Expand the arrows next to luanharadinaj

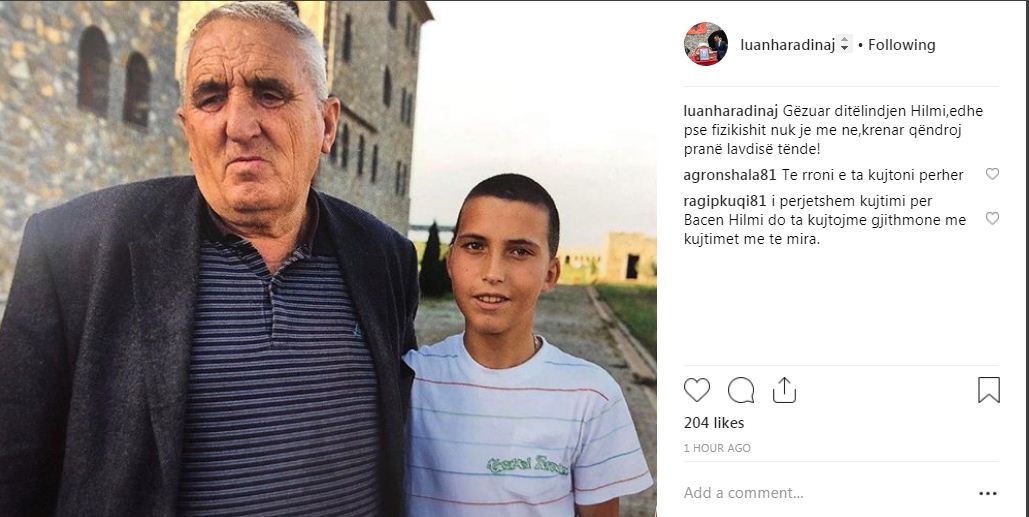coord(845,45)
